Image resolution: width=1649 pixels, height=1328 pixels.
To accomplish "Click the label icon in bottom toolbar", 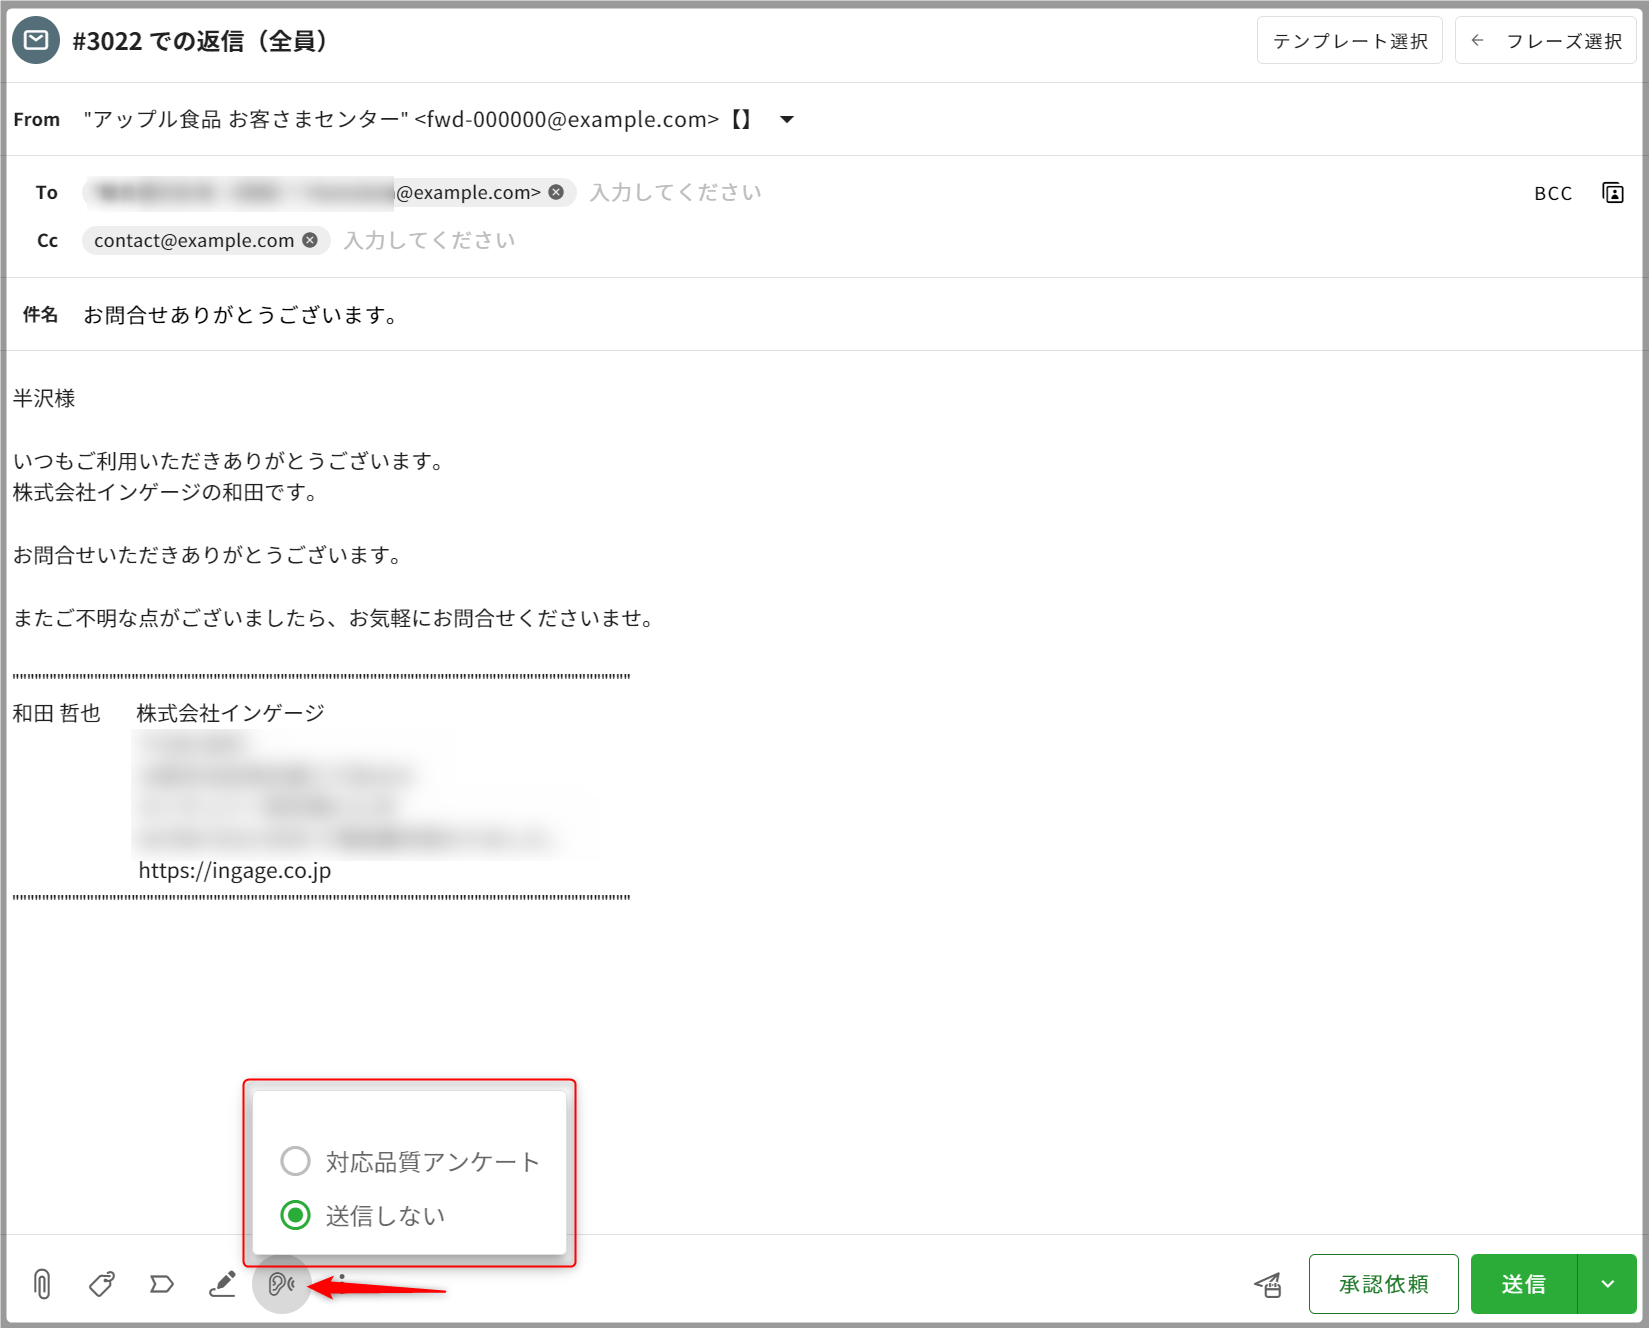I will click(x=162, y=1284).
